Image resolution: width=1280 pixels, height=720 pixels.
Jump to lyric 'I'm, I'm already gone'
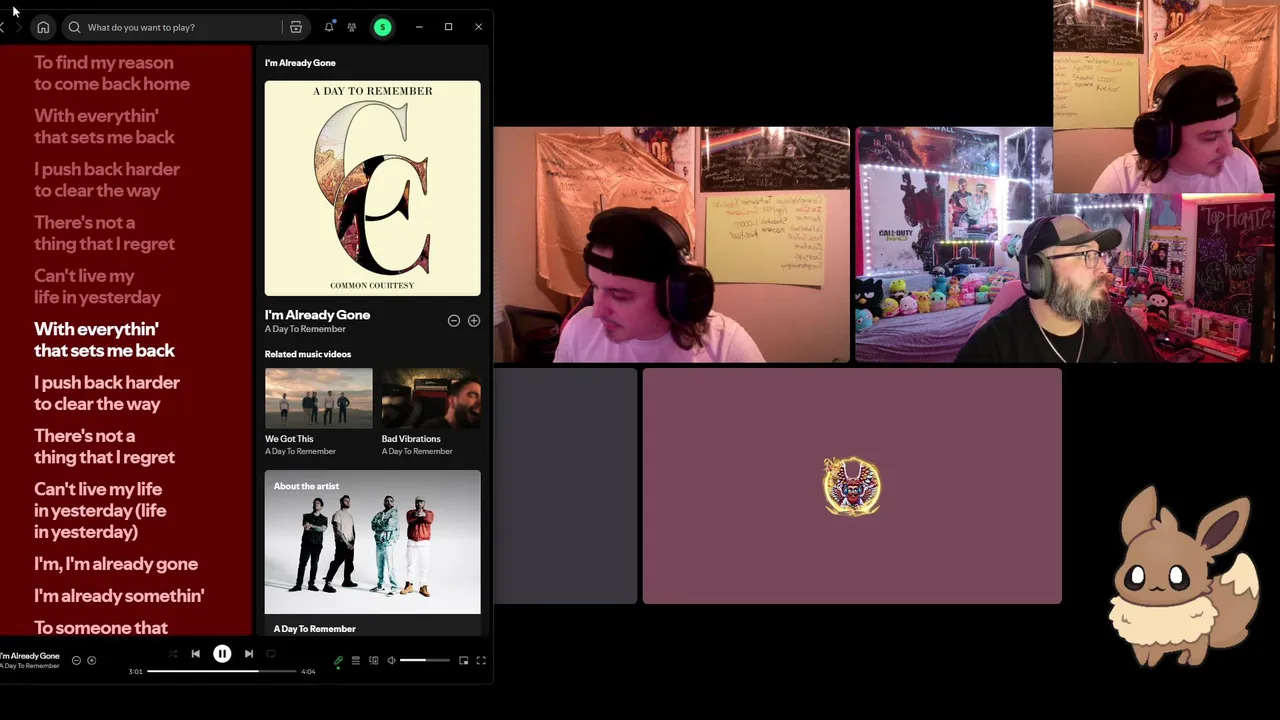click(116, 564)
